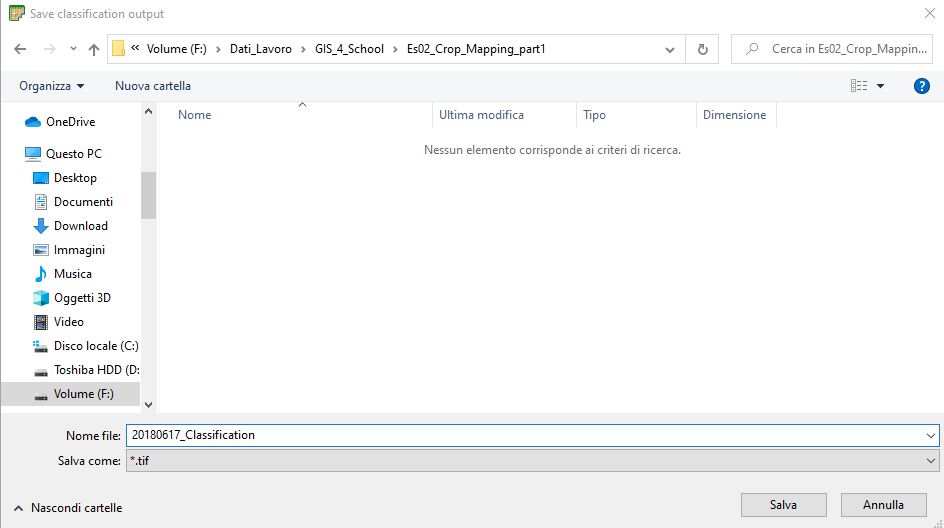
Task: Change view layout icon
Action: [859, 86]
